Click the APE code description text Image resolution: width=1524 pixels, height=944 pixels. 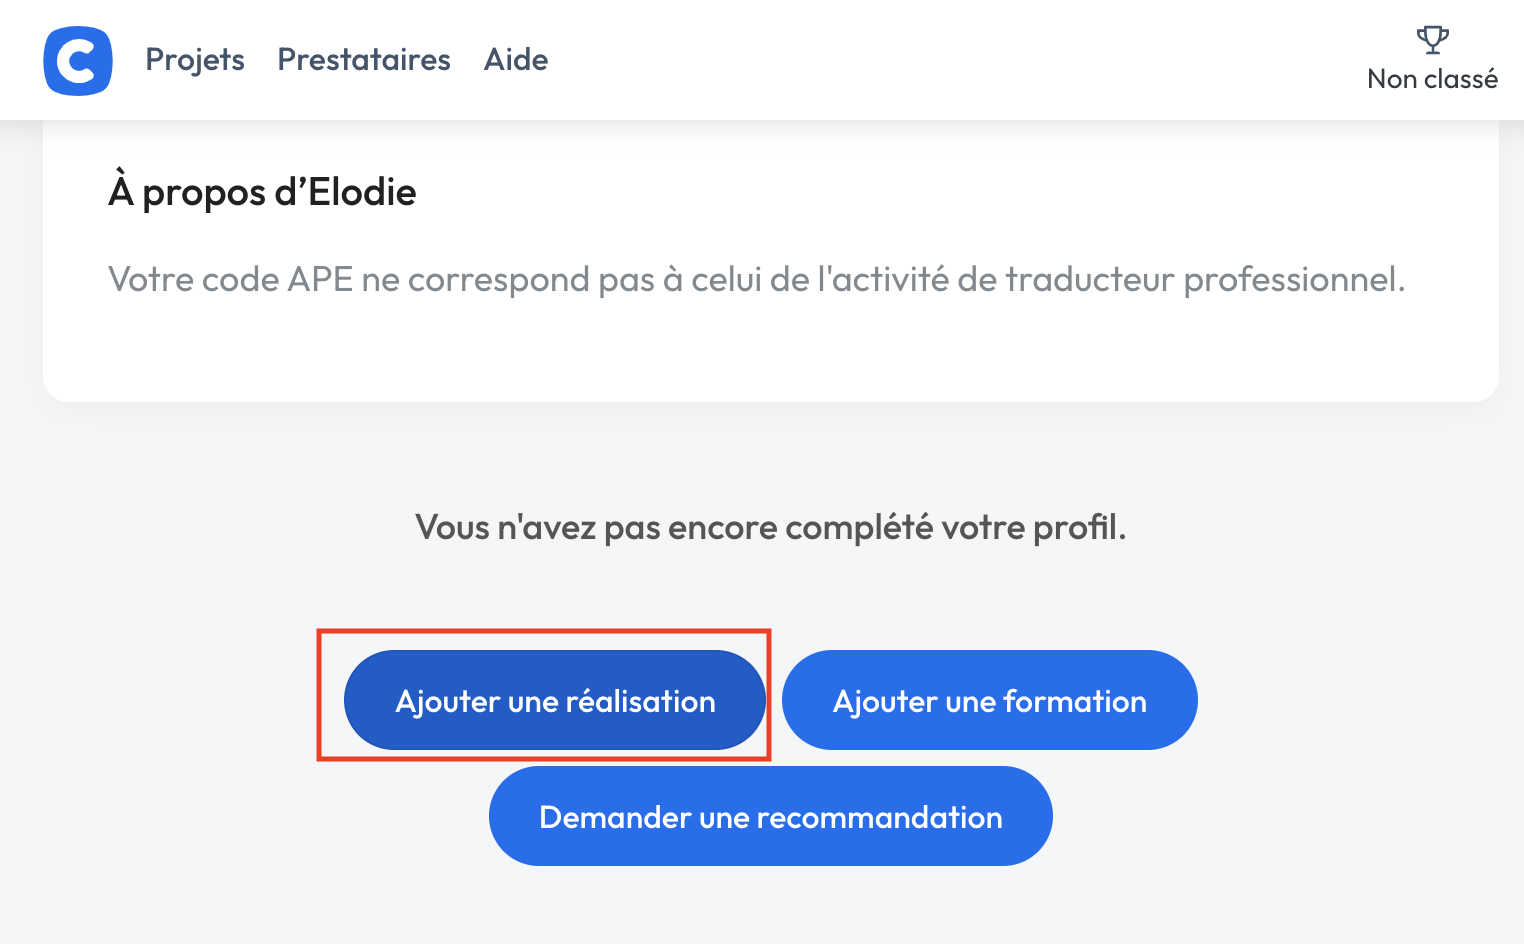[756, 280]
